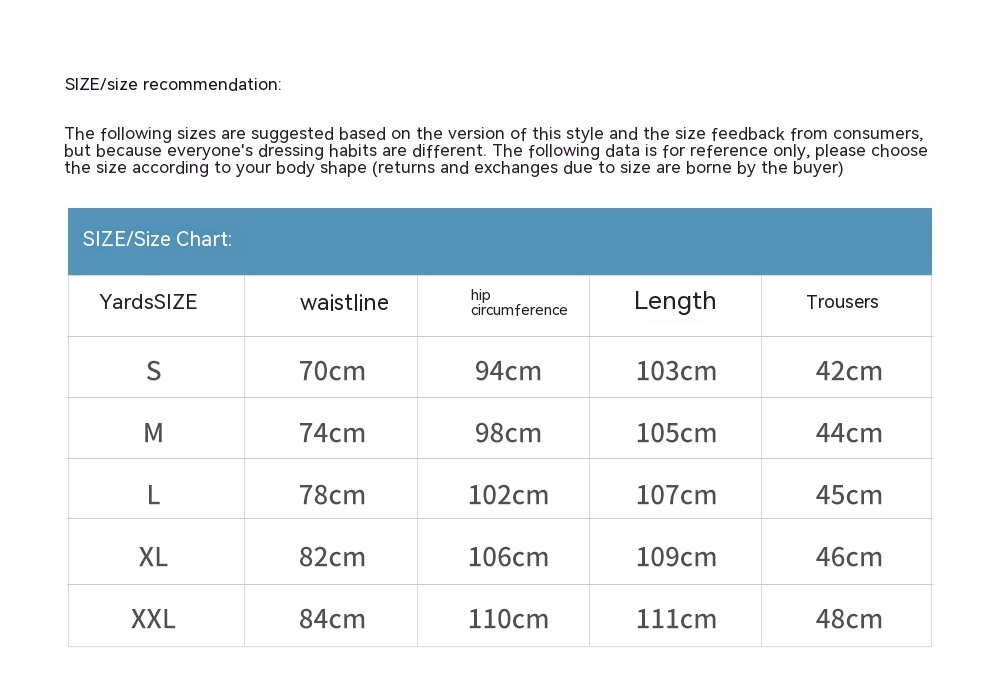Select the XL size row label

(153, 557)
